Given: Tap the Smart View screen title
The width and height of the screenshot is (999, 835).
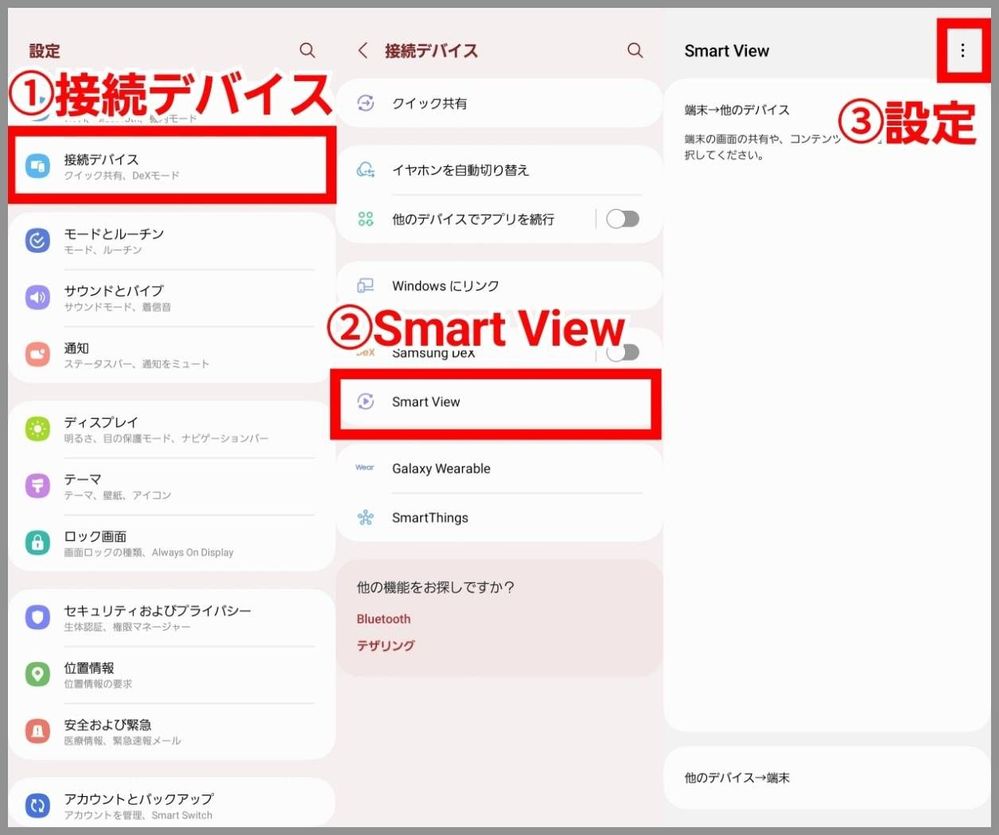Looking at the screenshot, I should [726, 51].
